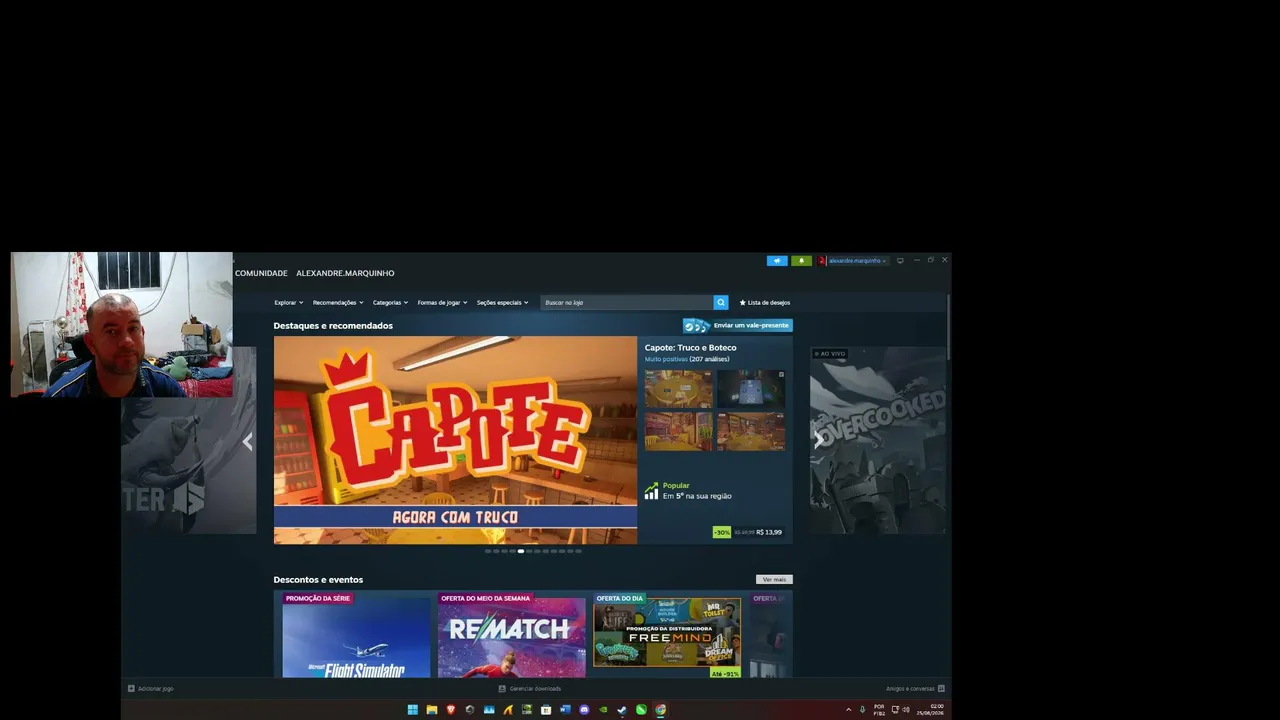The image size is (1280, 720).
Task: Click the microphone icon in system tray
Action: point(863,710)
